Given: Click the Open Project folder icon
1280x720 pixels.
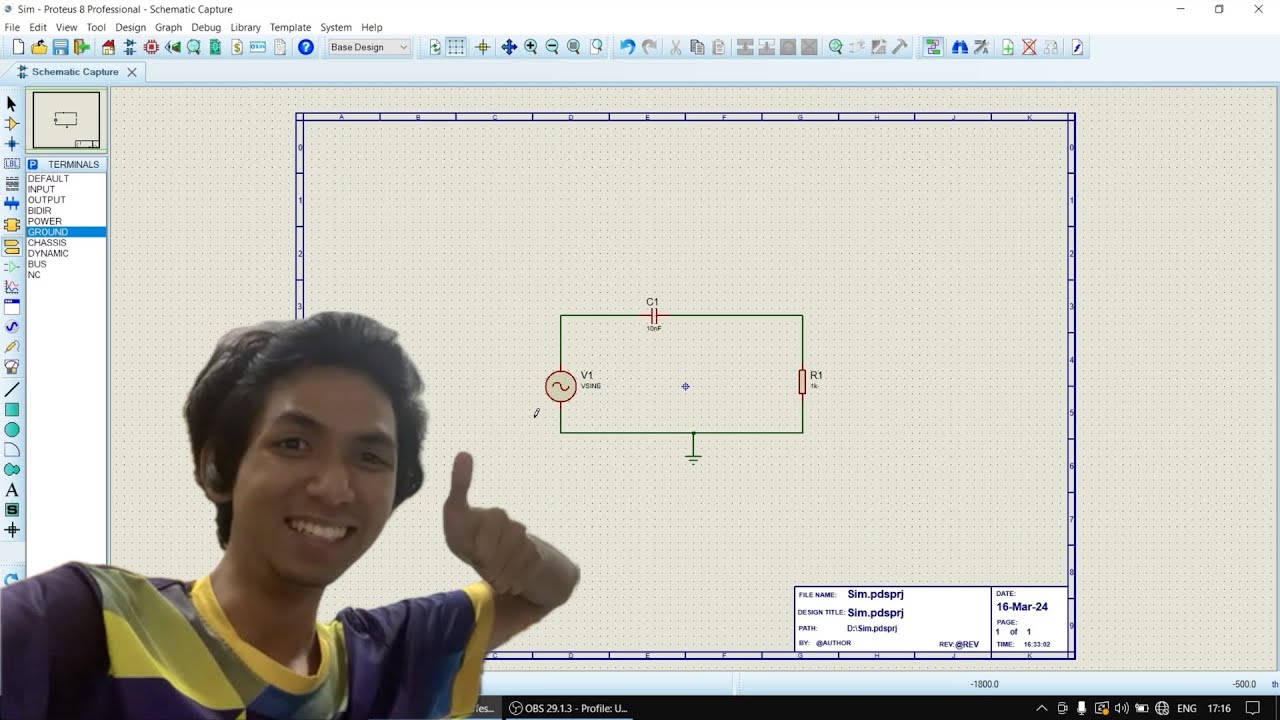Looking at the screenshot, I should pos(39,47).
